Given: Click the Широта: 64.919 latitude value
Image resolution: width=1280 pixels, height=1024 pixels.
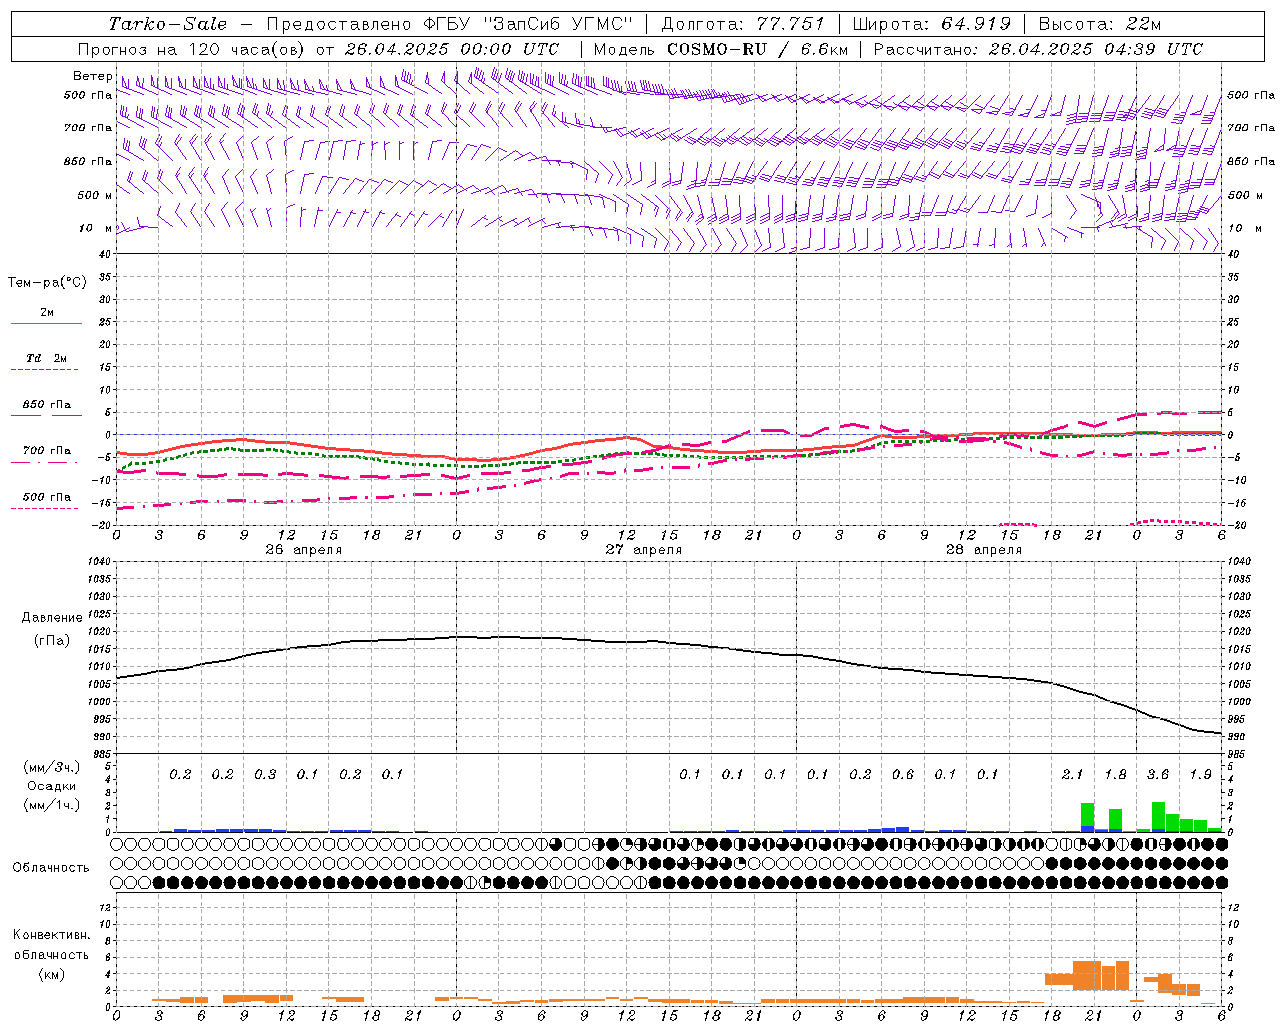Looking at the screenshot, I should click(x=931, y=24).
